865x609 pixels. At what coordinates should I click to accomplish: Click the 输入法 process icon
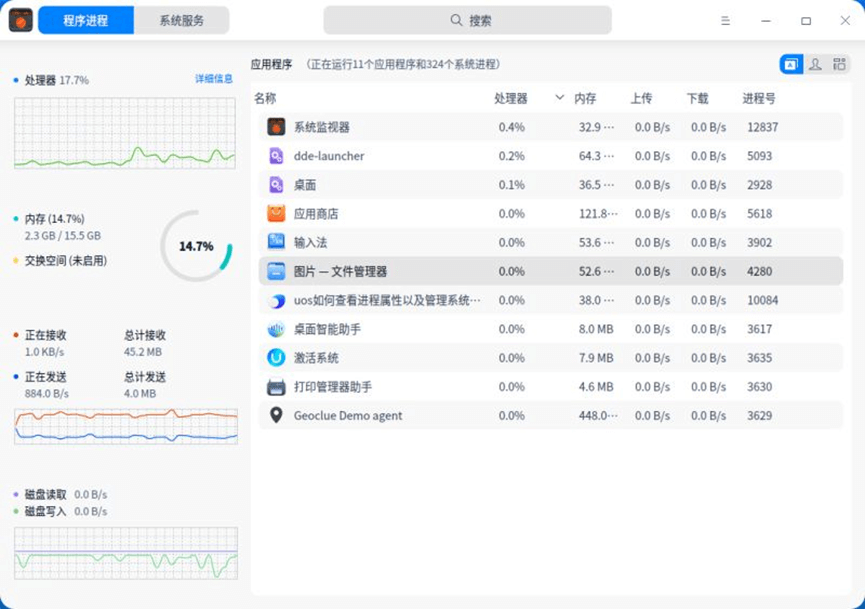pos(276,242)
